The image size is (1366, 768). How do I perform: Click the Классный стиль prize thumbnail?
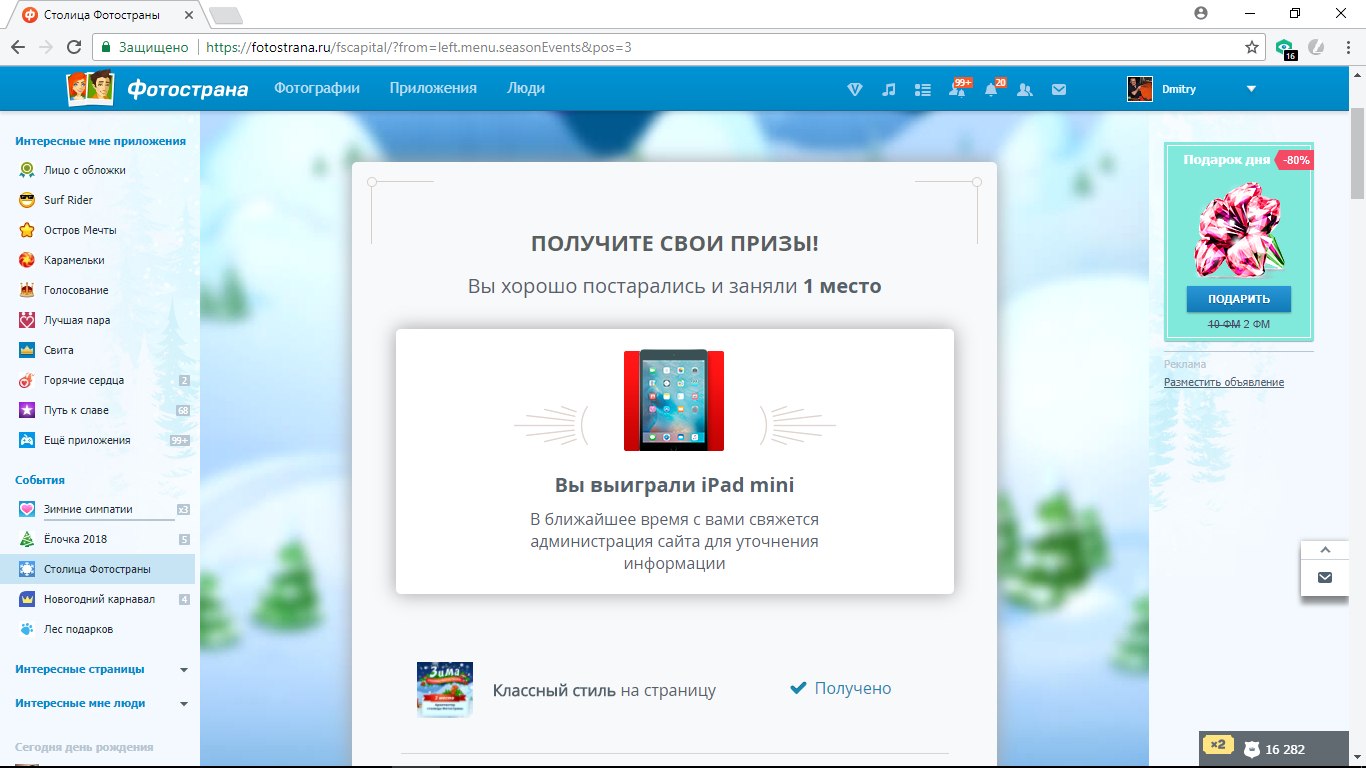coord(445,689)
